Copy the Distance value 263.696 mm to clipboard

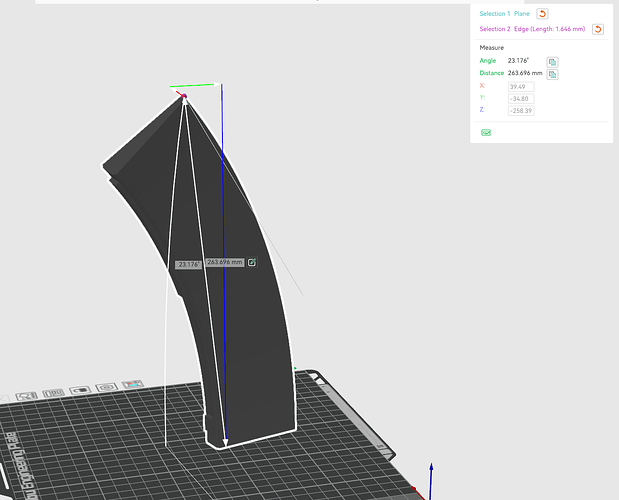pyautogui.click(x=552, y=74)
